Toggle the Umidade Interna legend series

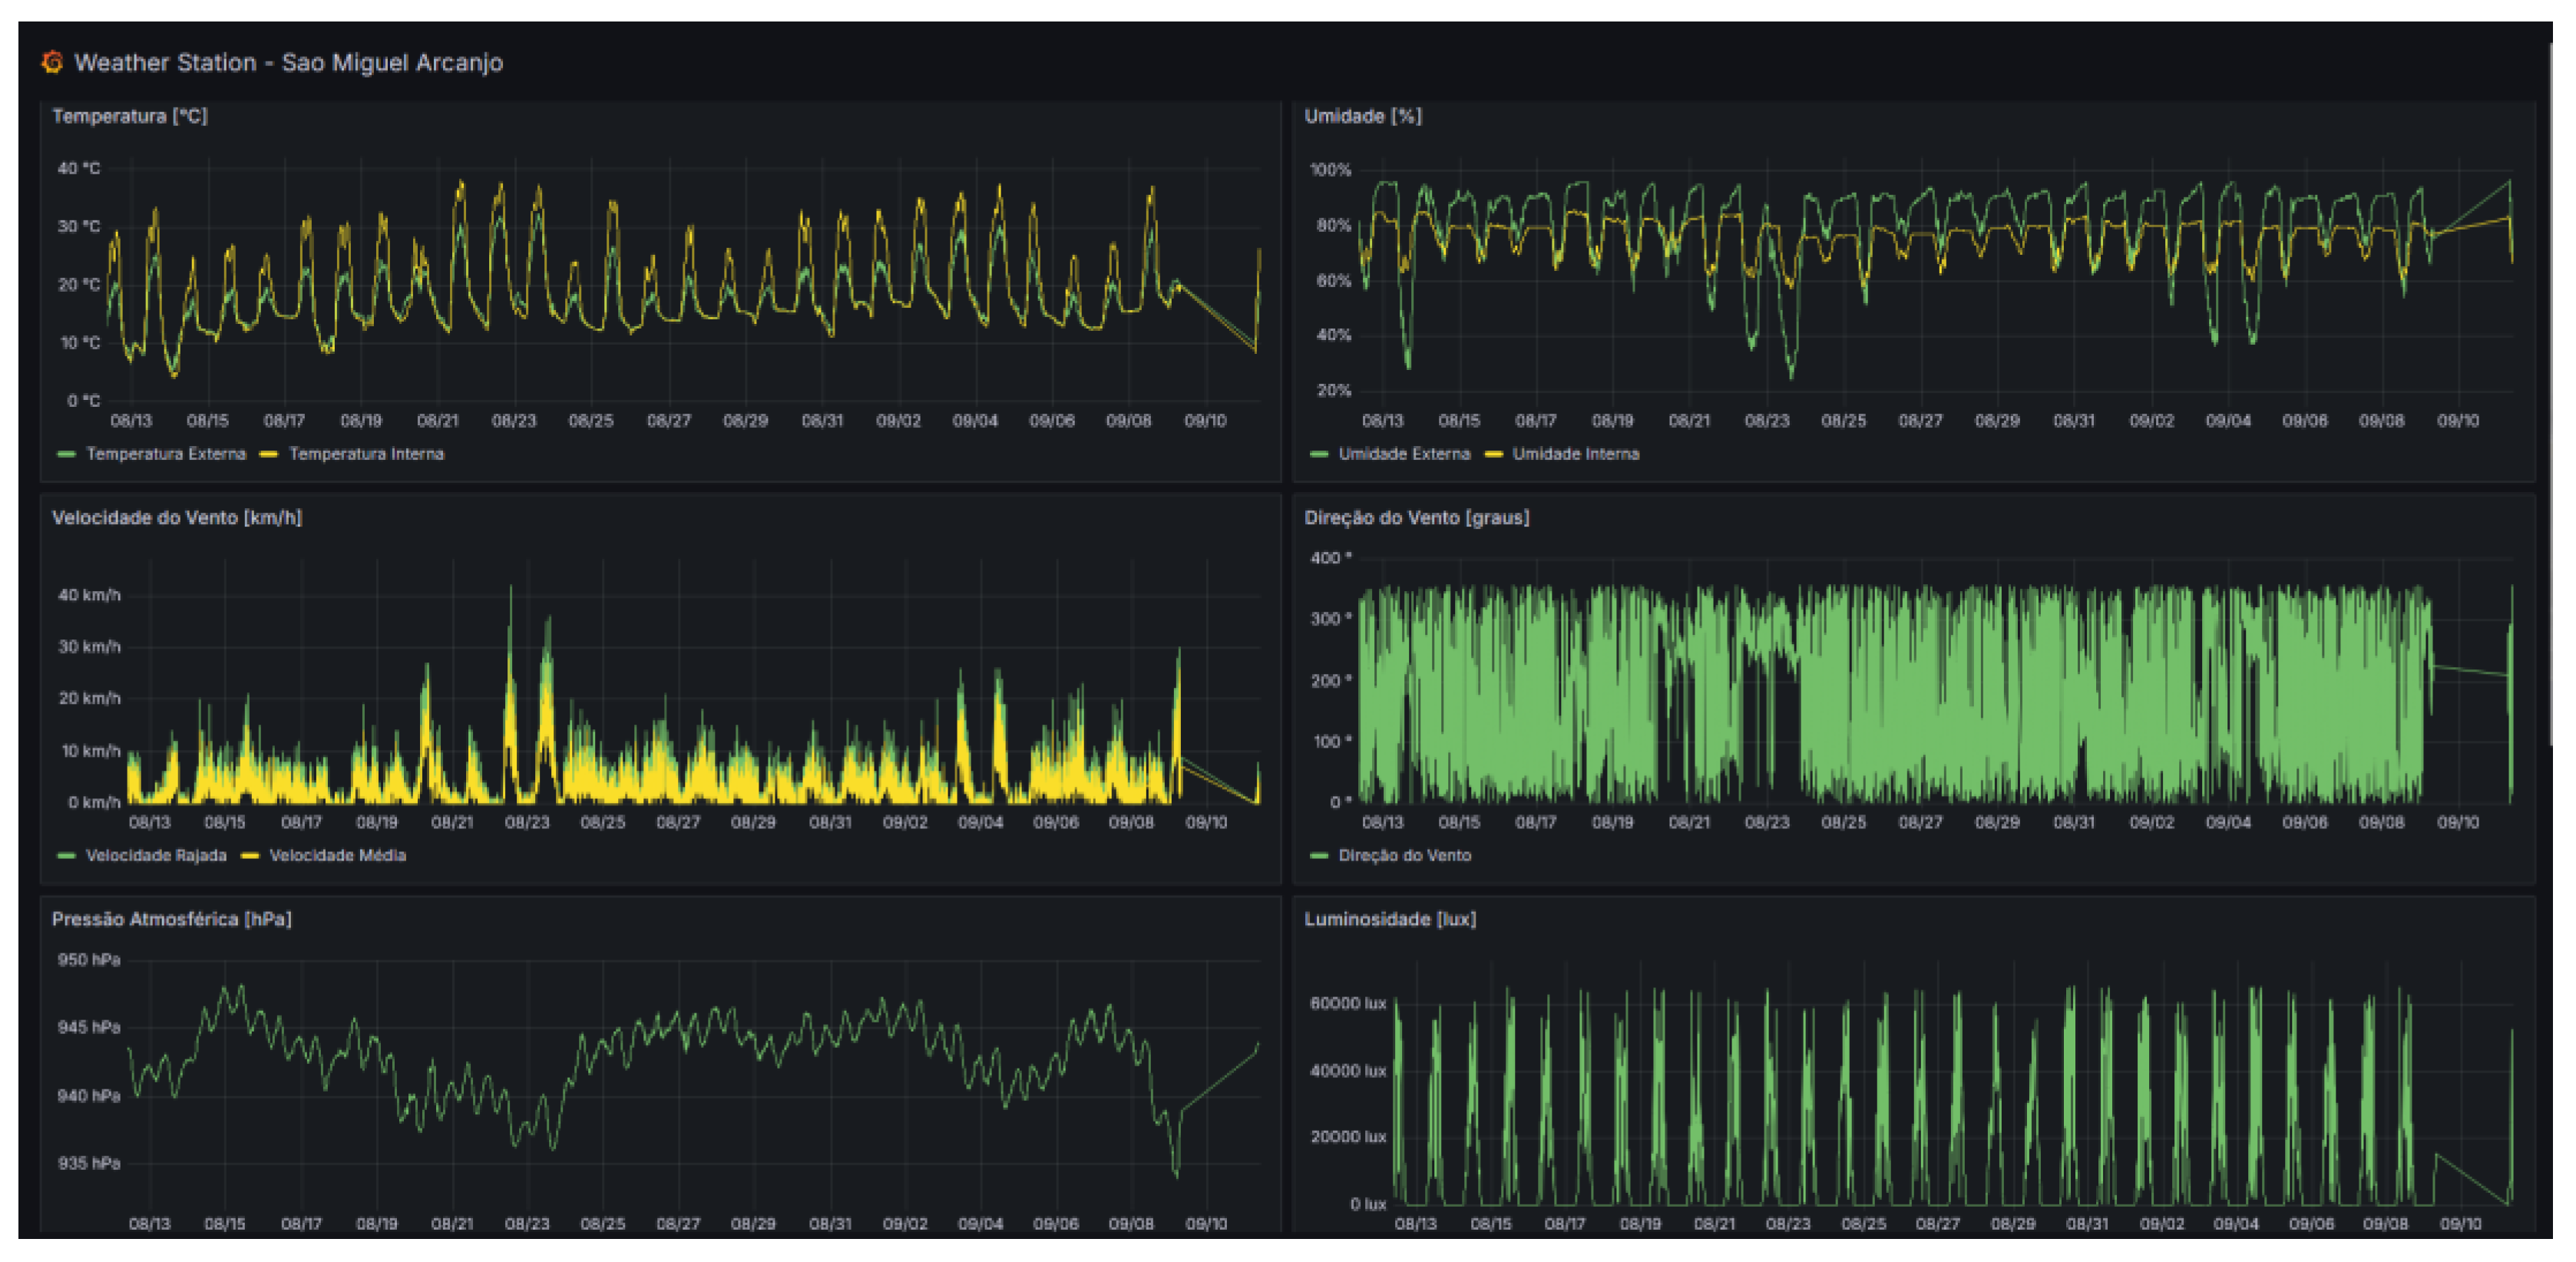1575,454
